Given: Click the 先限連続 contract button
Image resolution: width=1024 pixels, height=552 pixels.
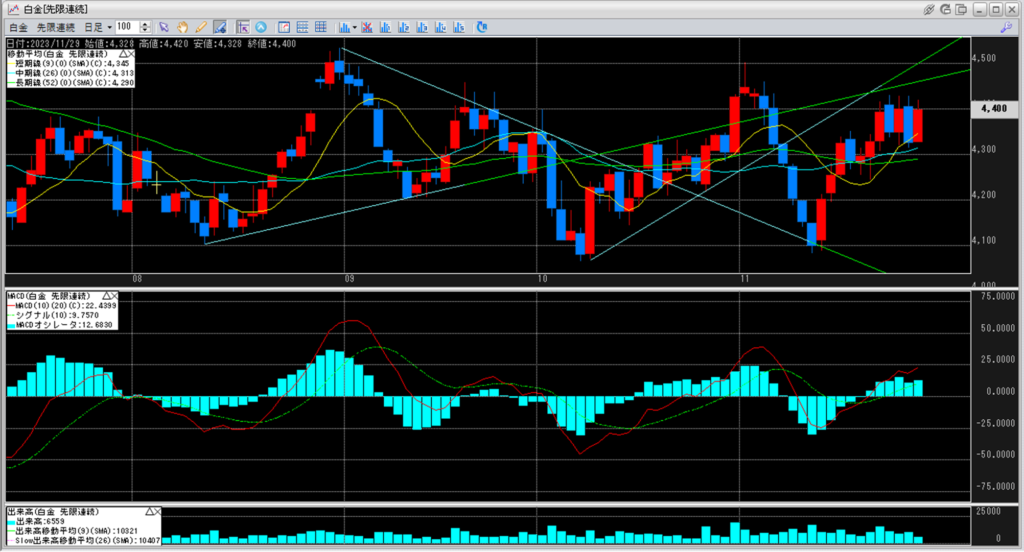Looking at the screenshot, I should pos(56,27).
